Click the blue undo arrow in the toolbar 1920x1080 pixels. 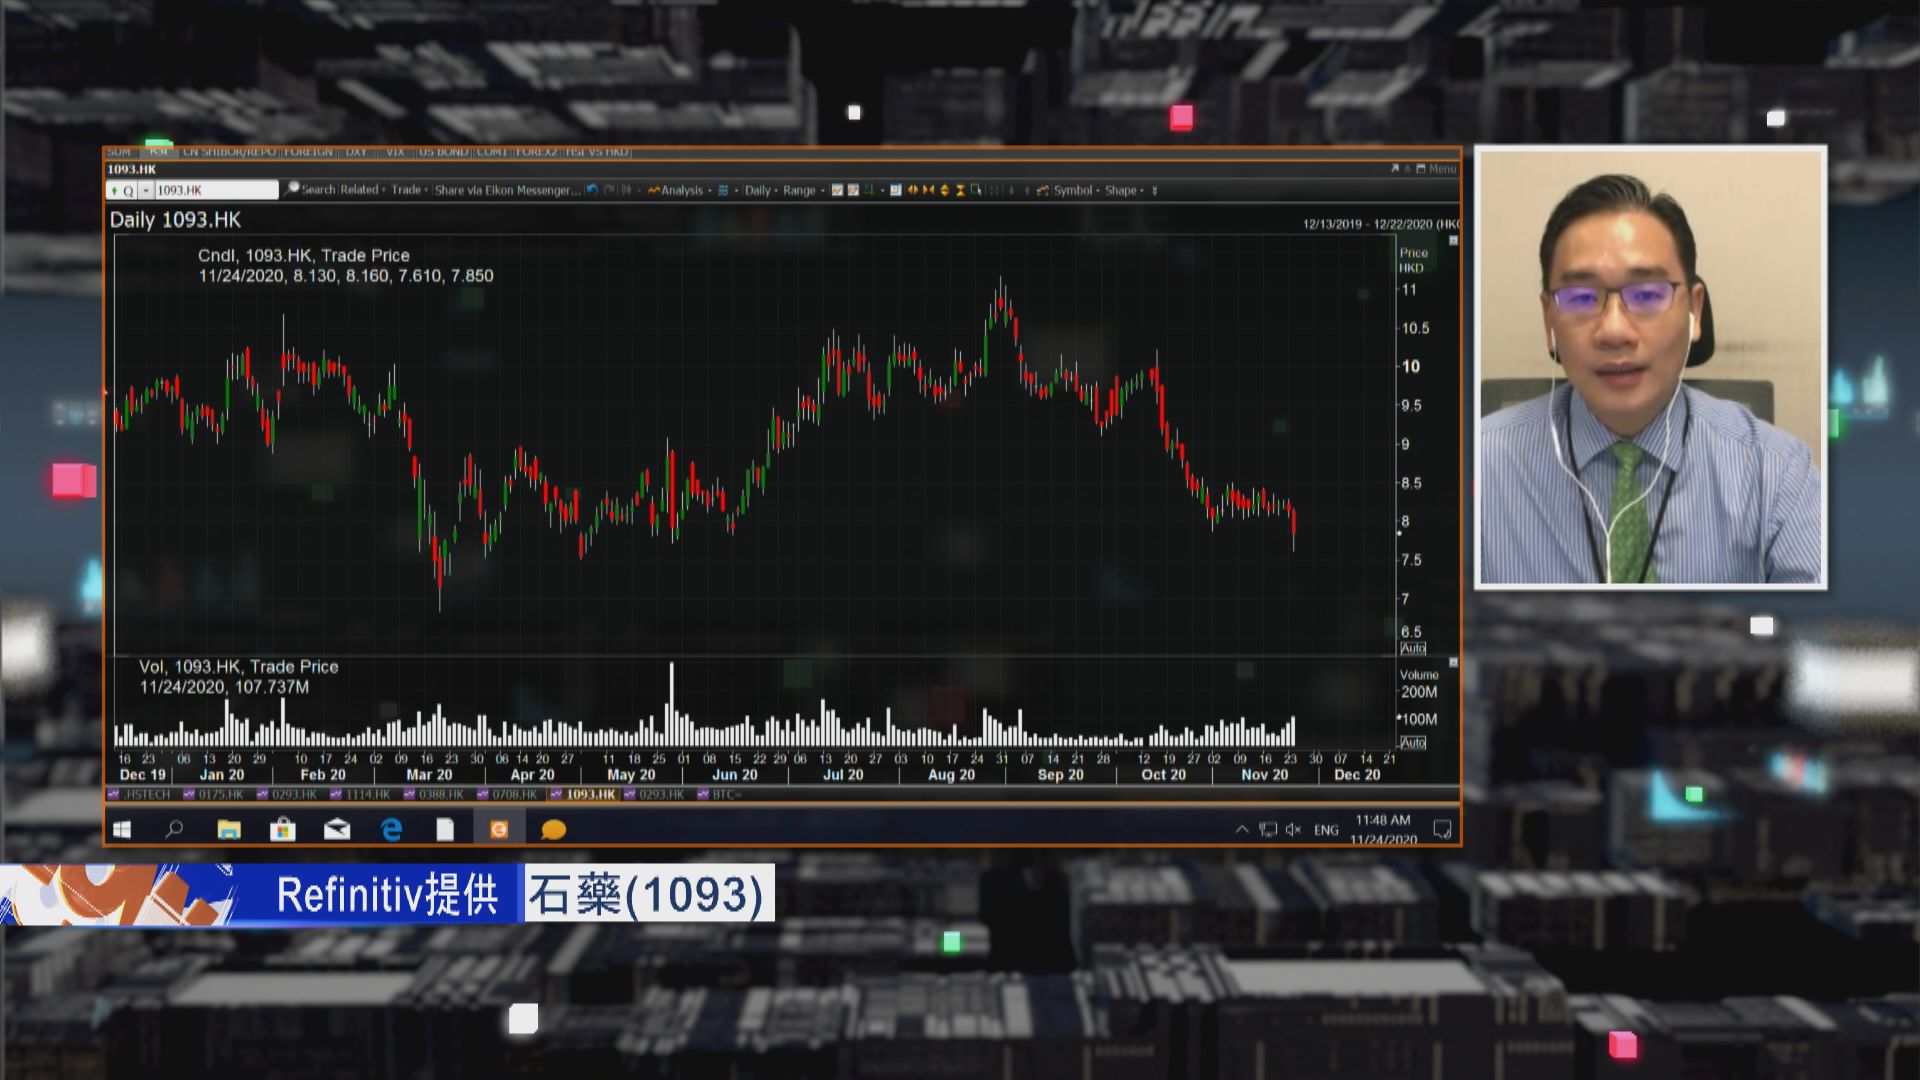[592, 190]
